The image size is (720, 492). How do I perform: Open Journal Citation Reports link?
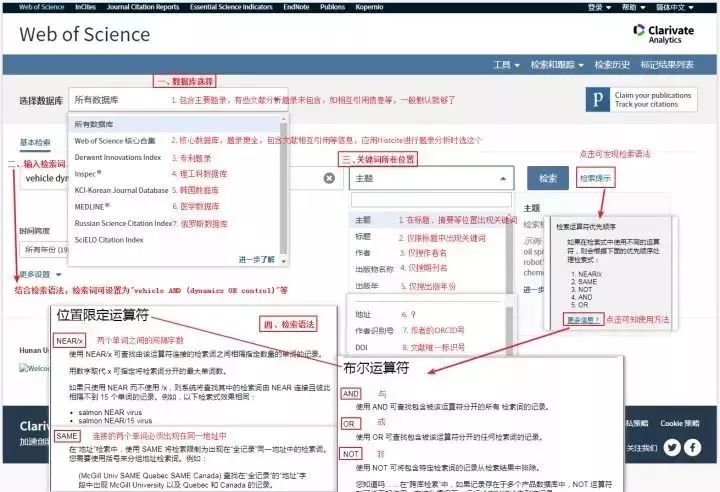coord(143,7)
